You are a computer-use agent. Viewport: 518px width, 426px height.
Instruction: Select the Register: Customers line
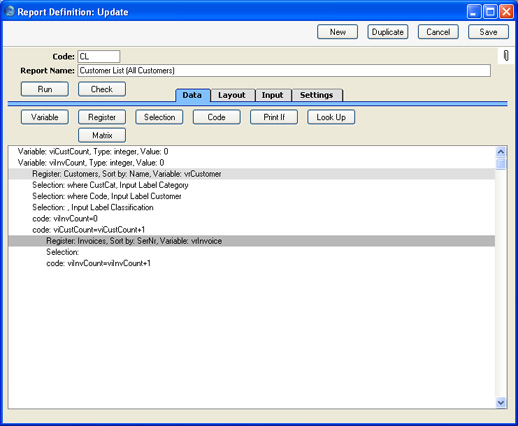(x=252, y=174)
